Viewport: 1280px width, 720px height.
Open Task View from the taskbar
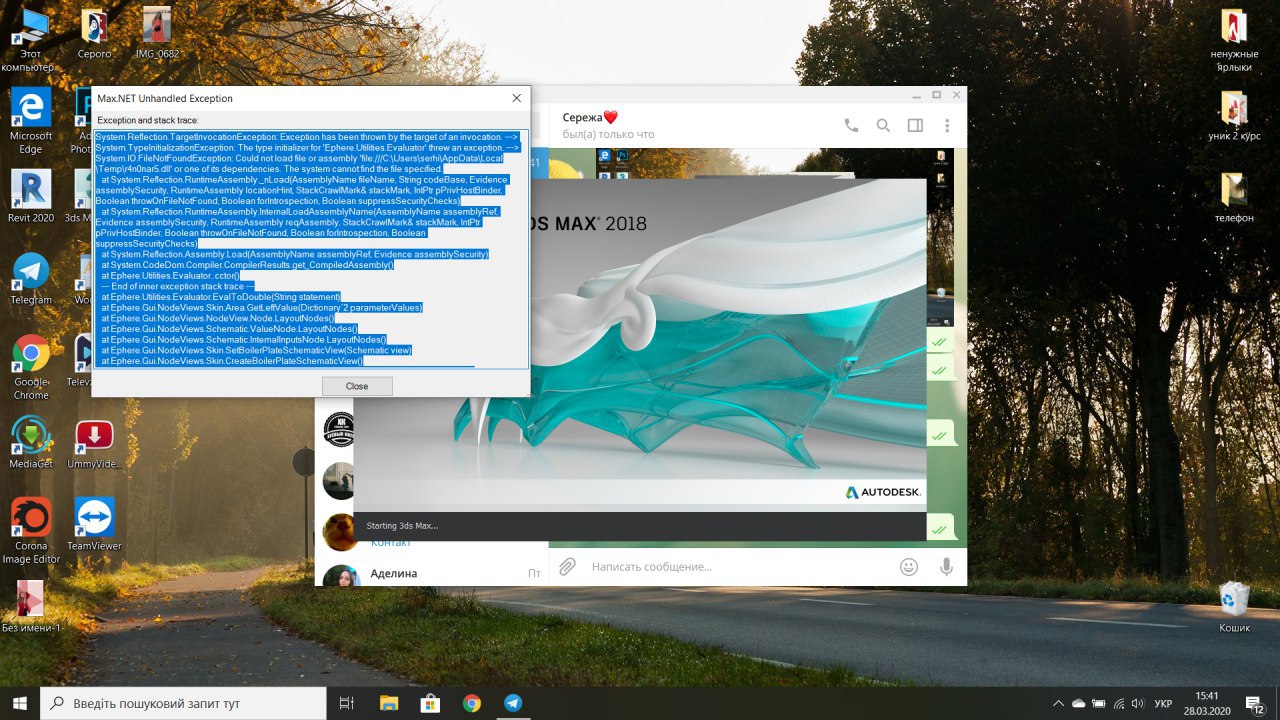coord(347,703)
